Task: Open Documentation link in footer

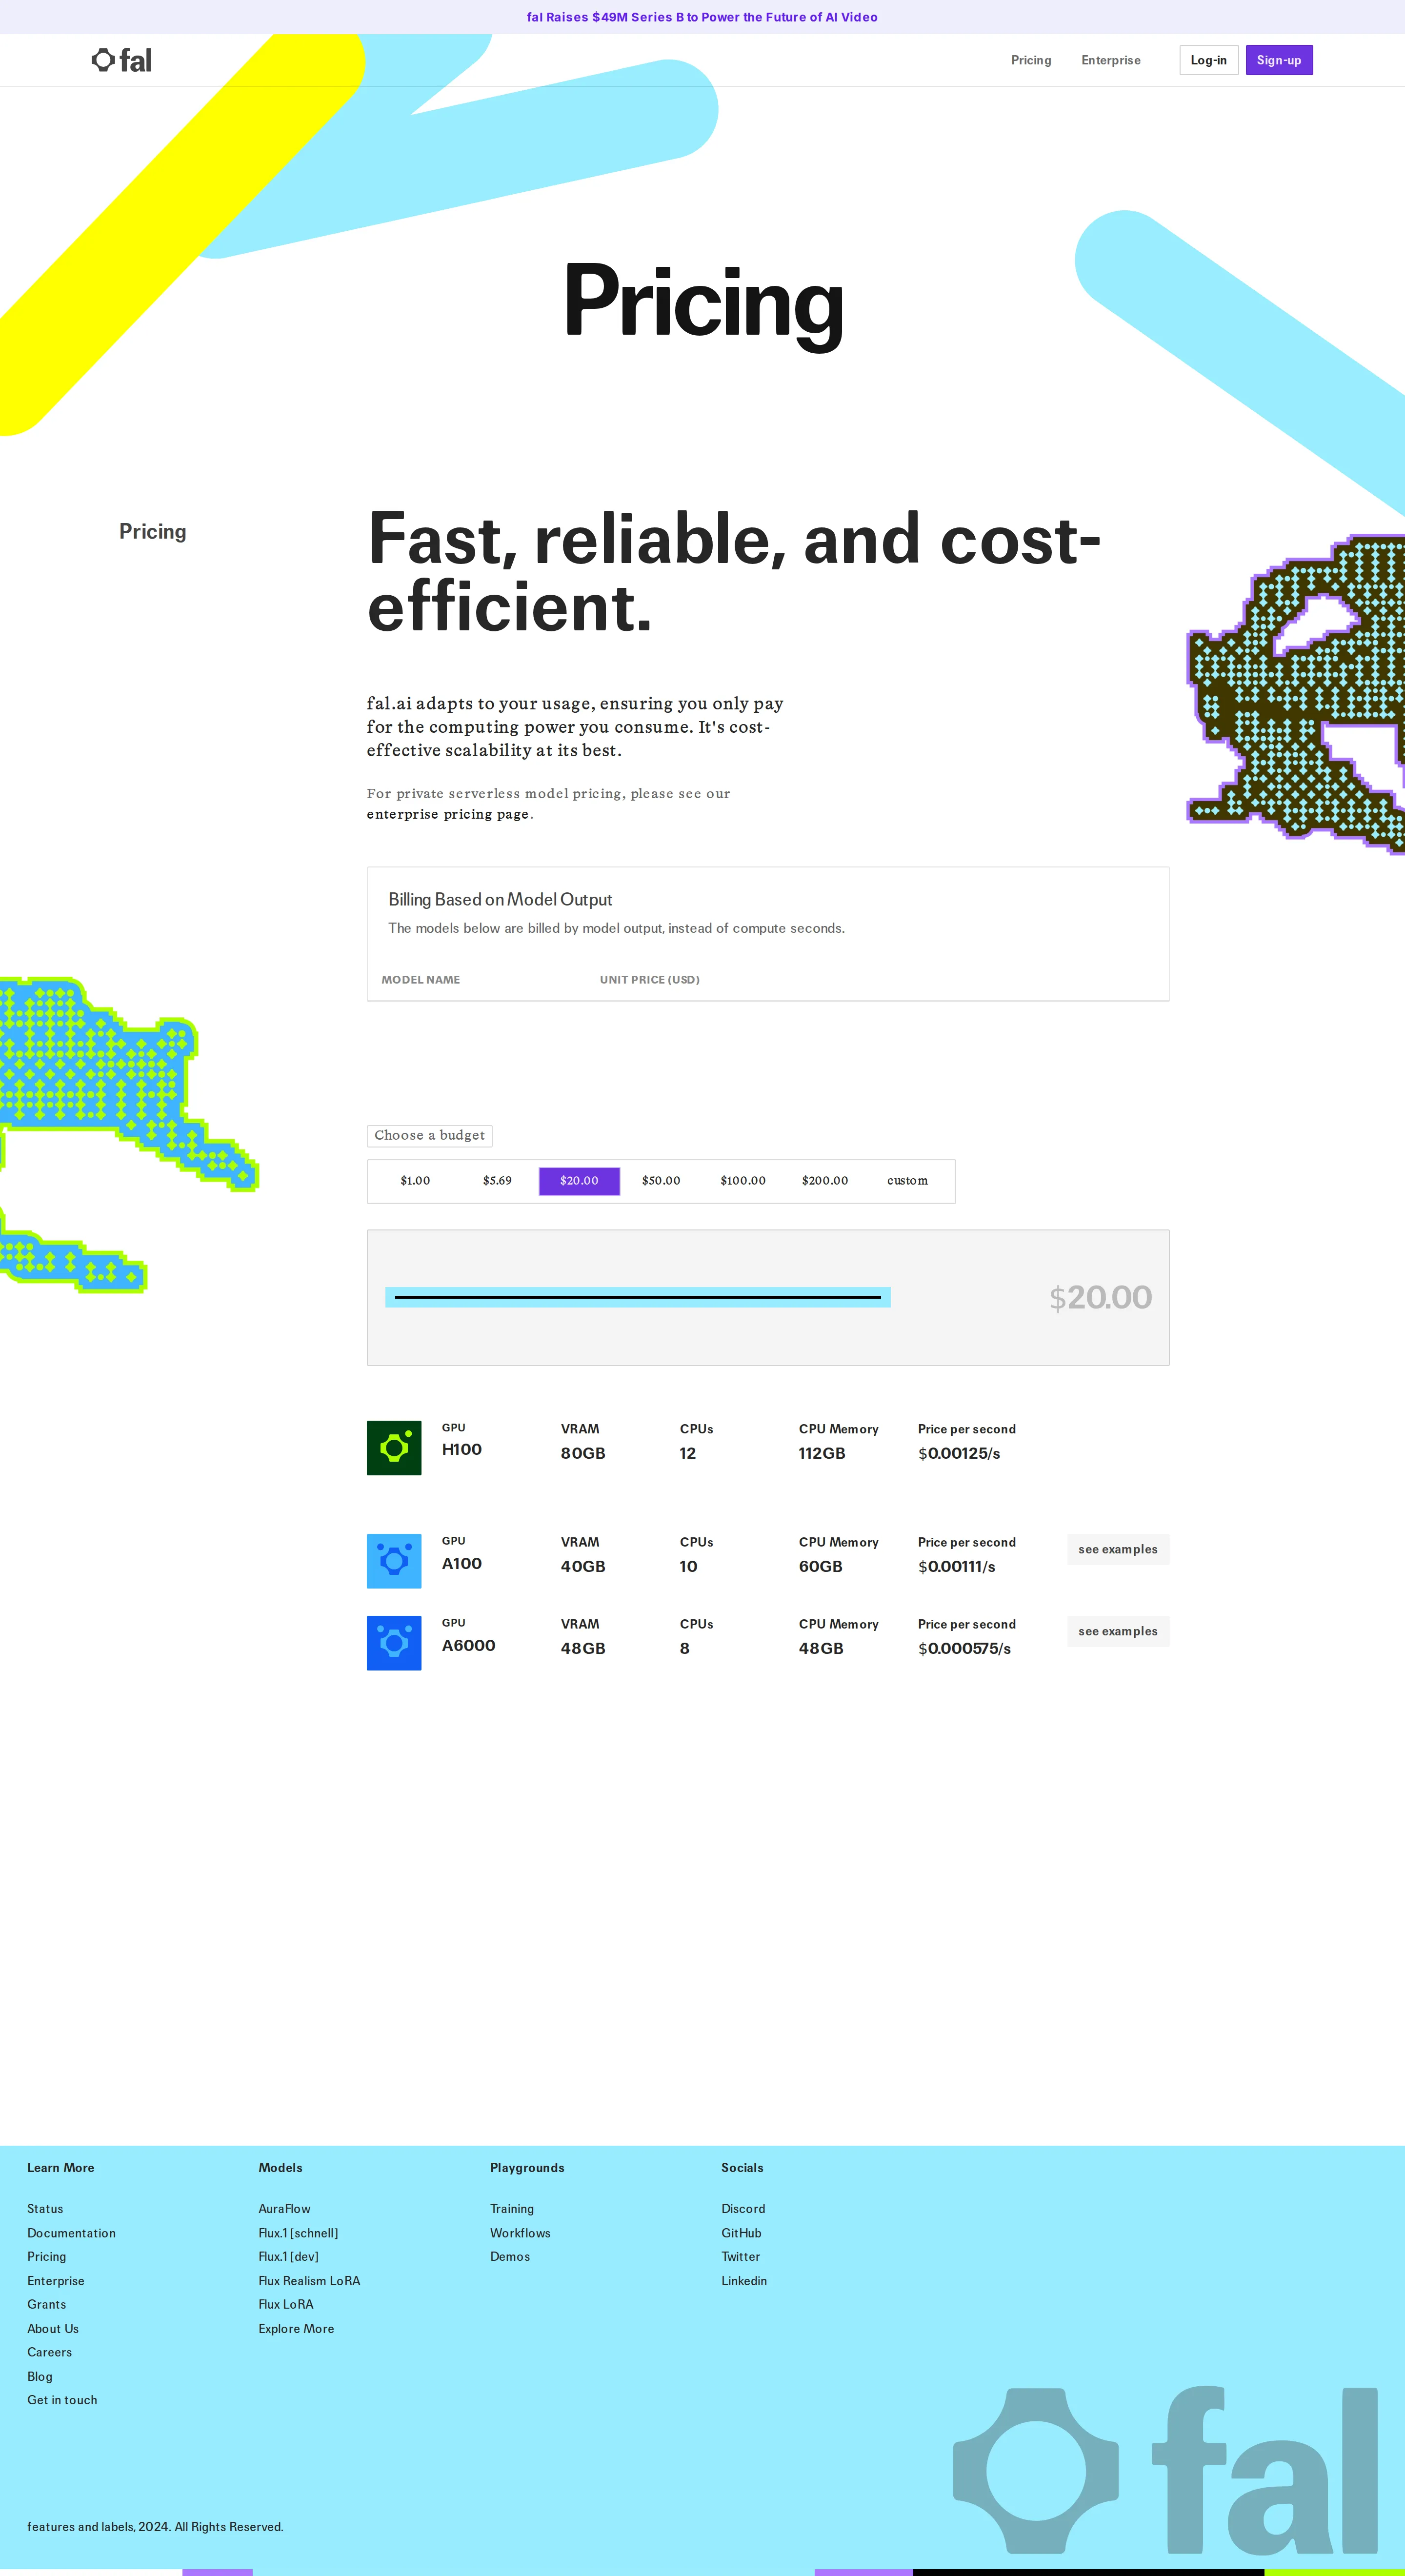Action: coord(71,2233)
